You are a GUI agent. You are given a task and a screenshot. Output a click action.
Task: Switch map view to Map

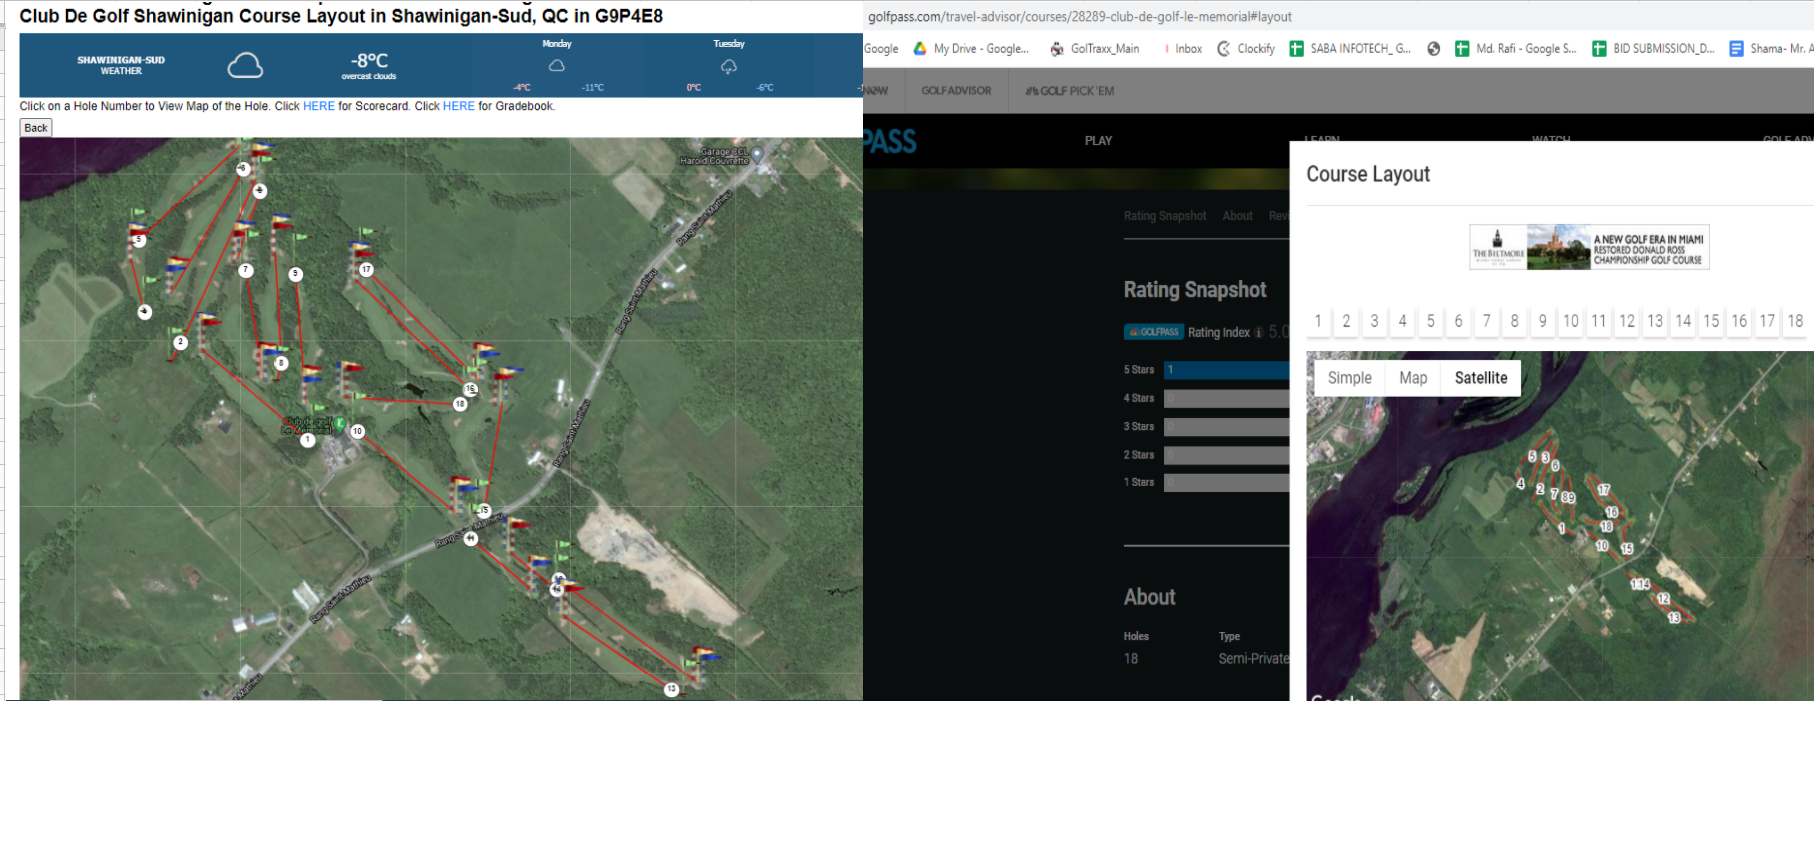[1413, 378]
